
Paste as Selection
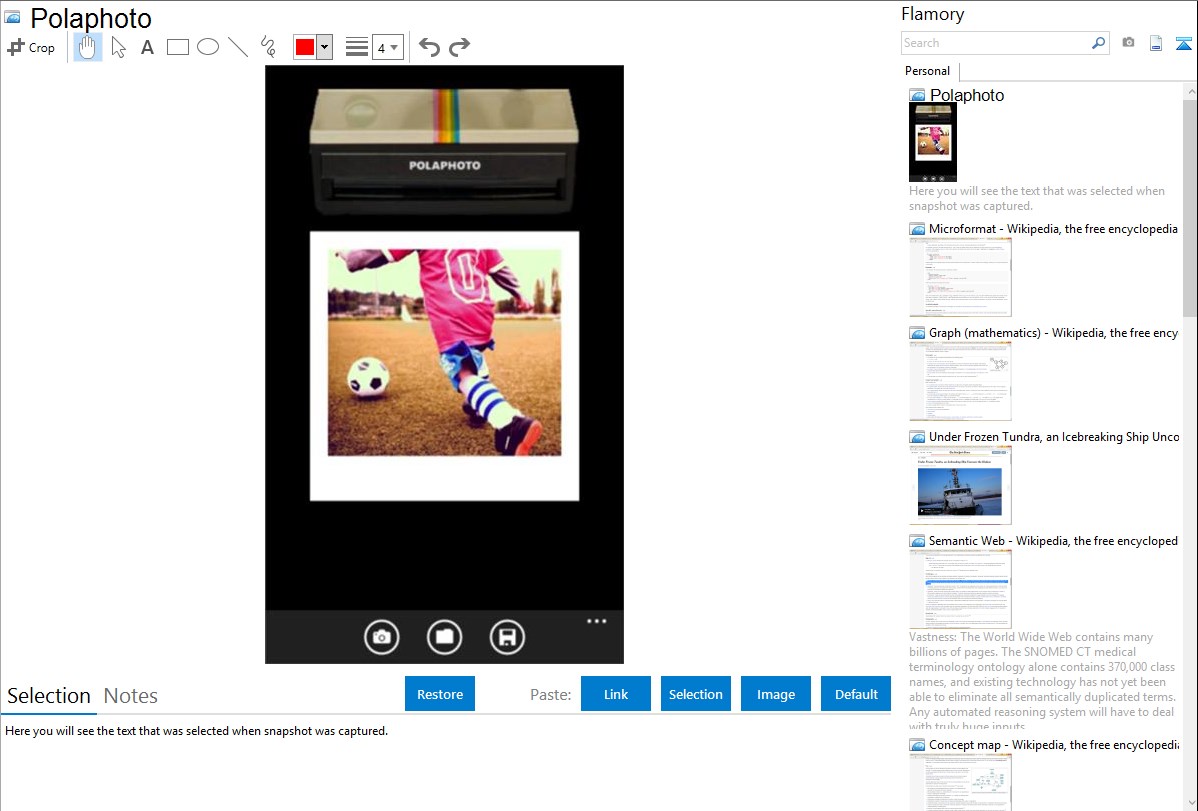click(x=695, y=694)
